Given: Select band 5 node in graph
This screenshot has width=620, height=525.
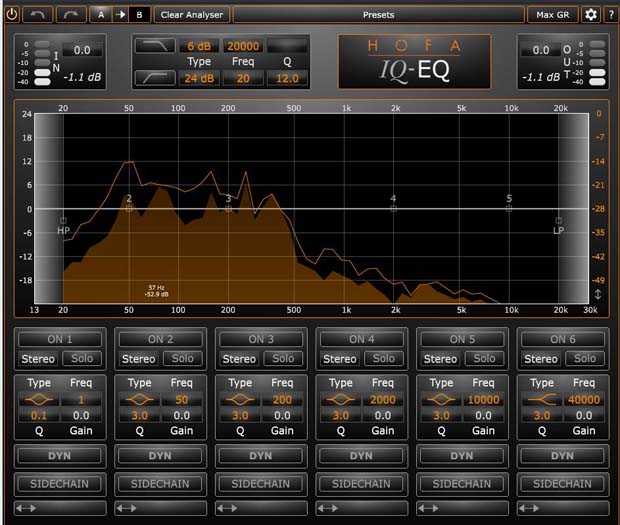Looking at the screenshot, I should pos(509,208).
